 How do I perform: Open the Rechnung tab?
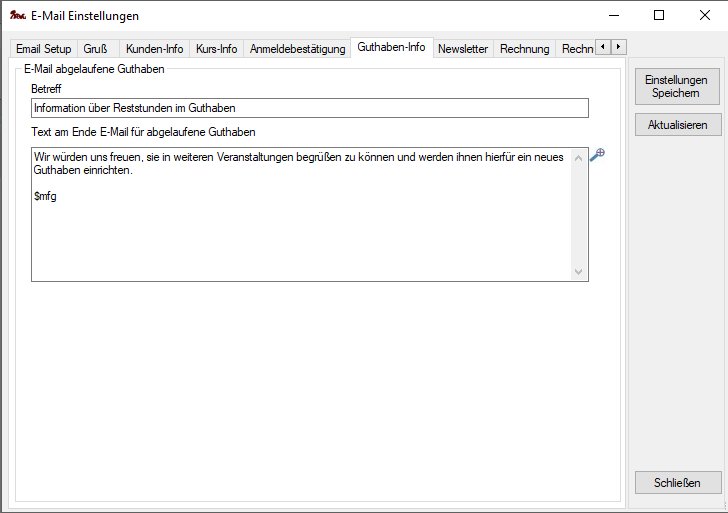[525, 49]
